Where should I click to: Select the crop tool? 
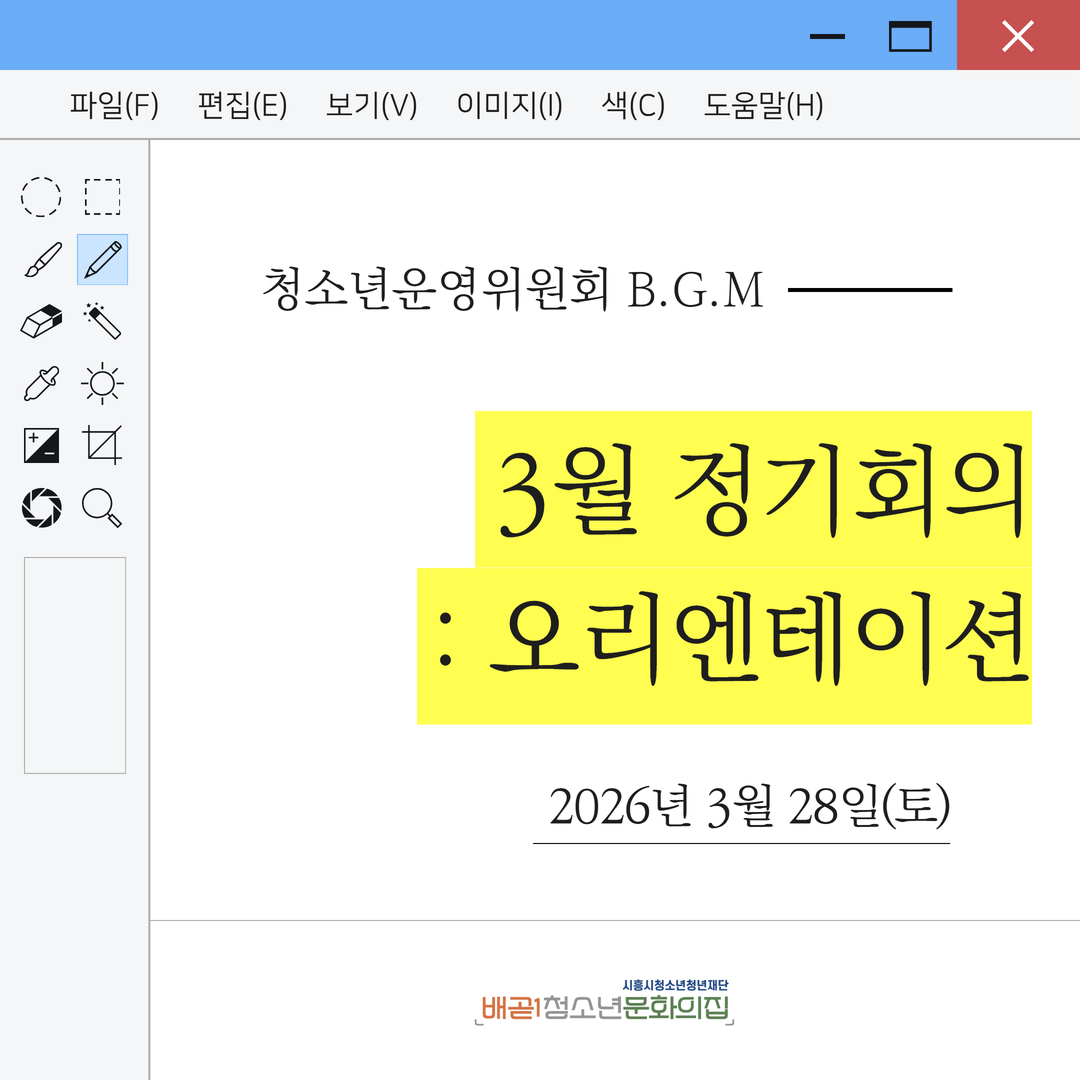point(102,445)
